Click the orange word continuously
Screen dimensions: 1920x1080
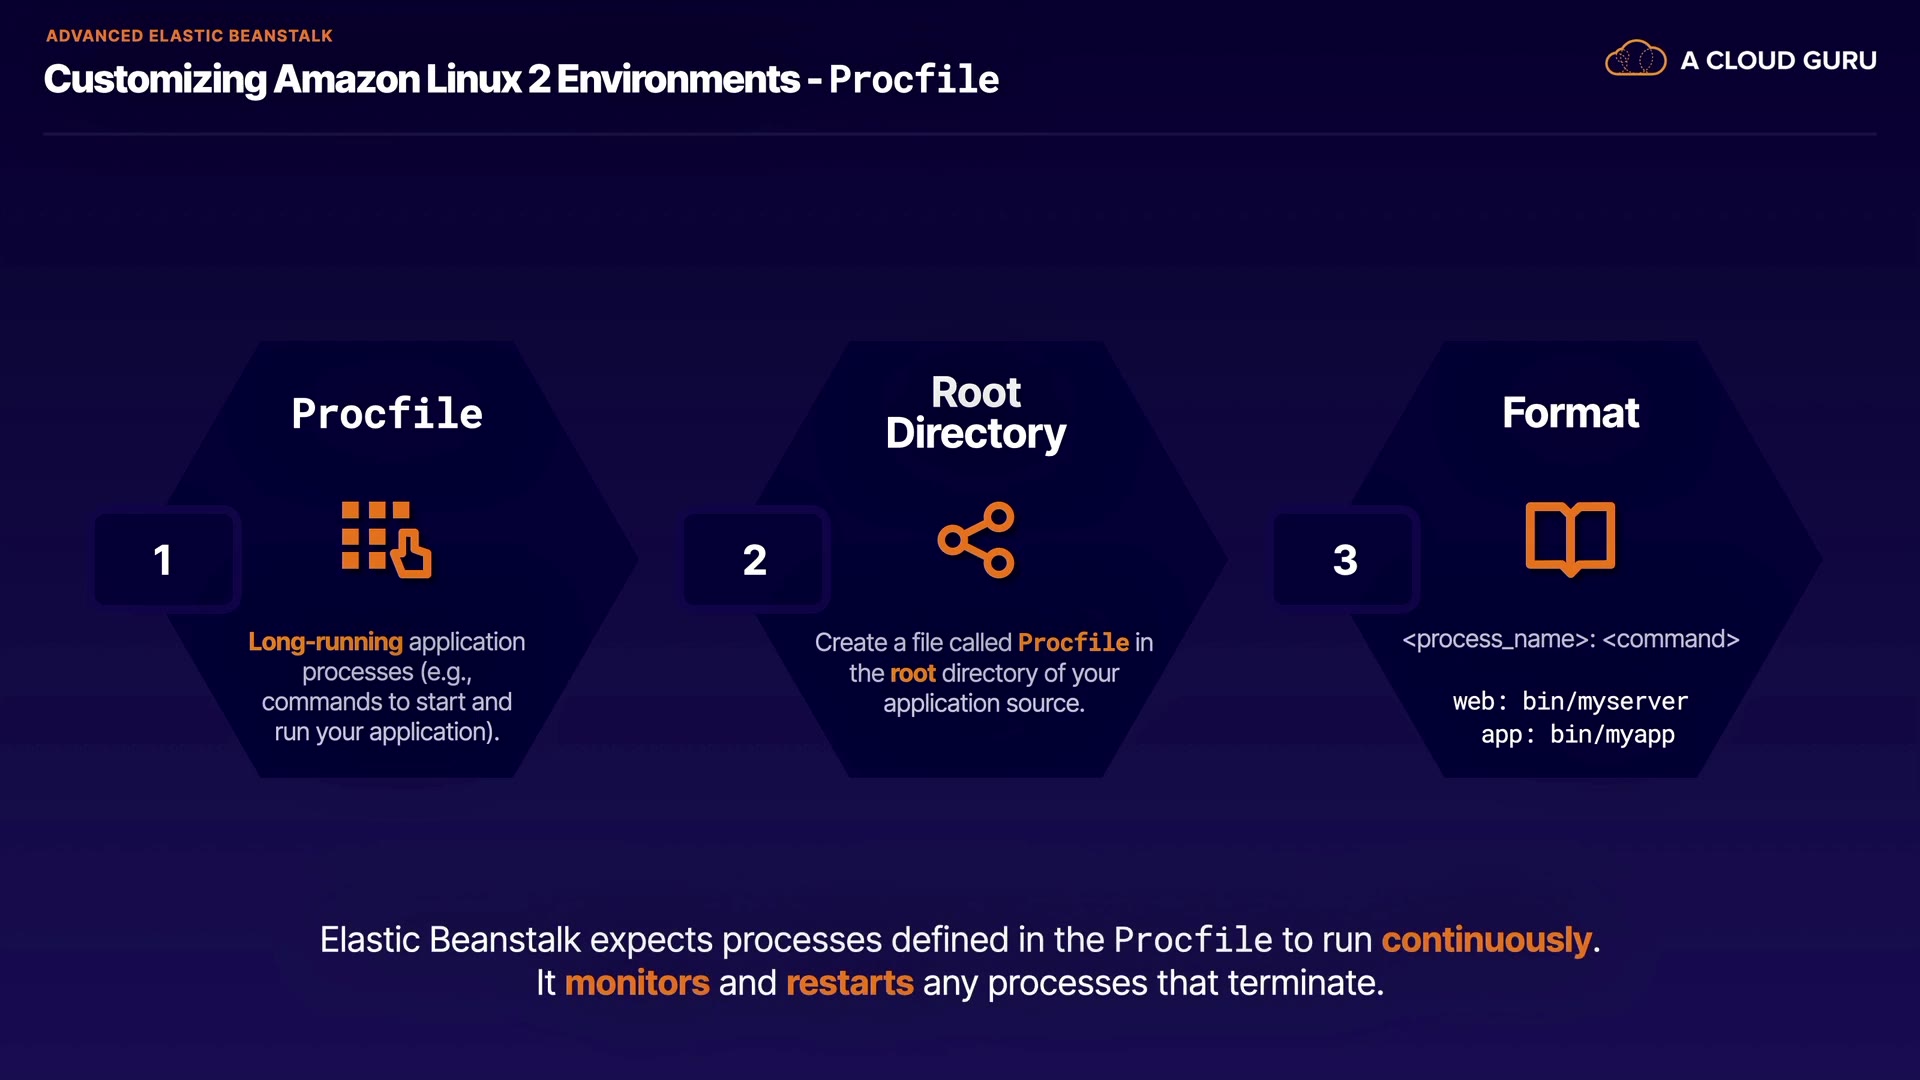[x=1486, y=940]
